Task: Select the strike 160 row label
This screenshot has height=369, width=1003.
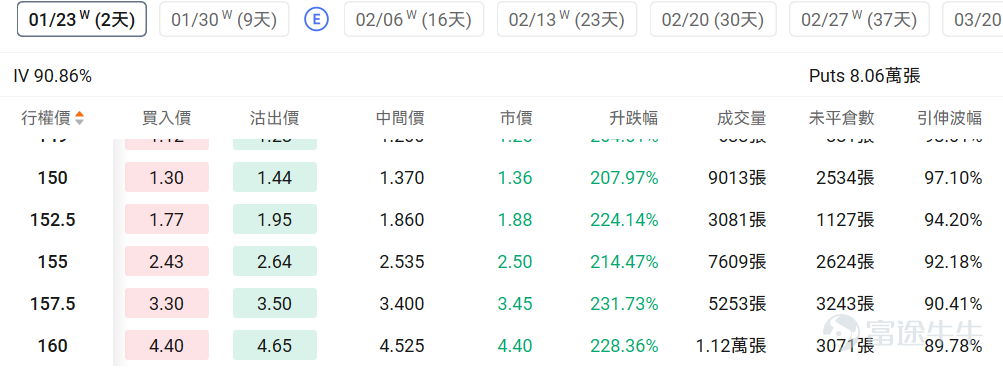Action: 52,346
